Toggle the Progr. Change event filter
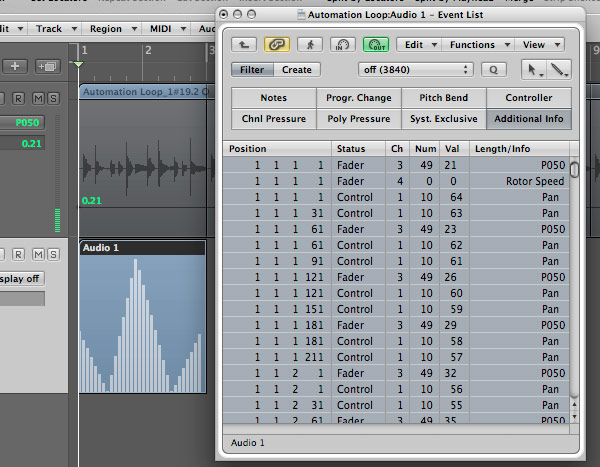Screen dimensions: 600x467 tap(359, 98)
